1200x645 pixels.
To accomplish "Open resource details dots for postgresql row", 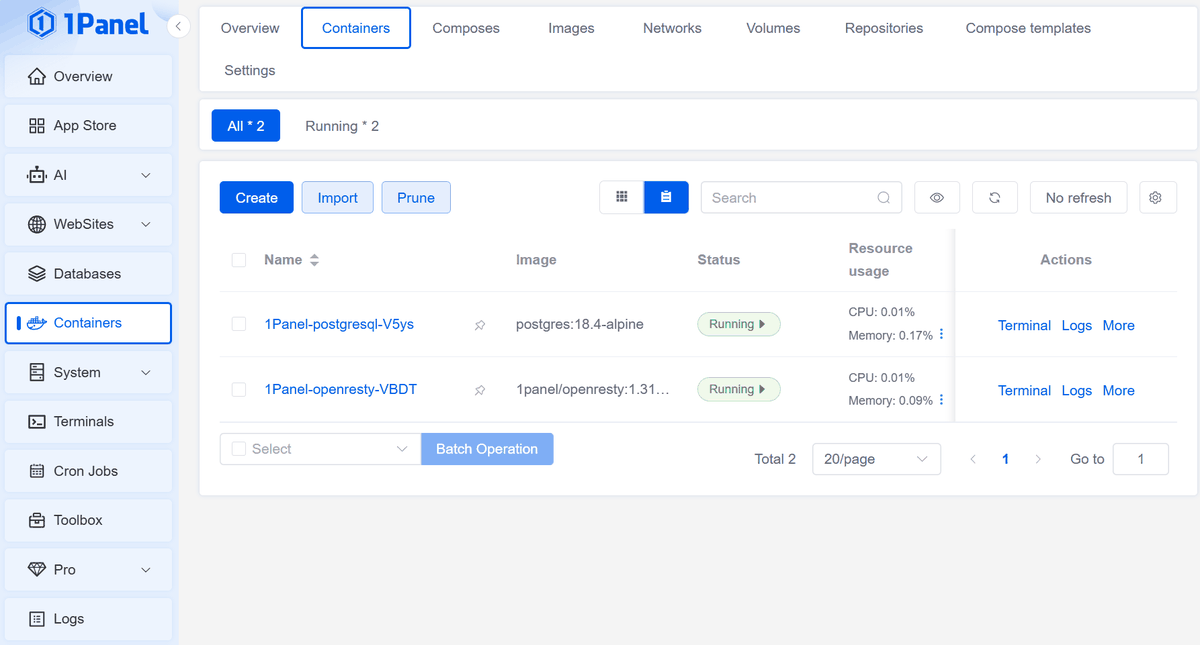I will click(x=942, y=335).
